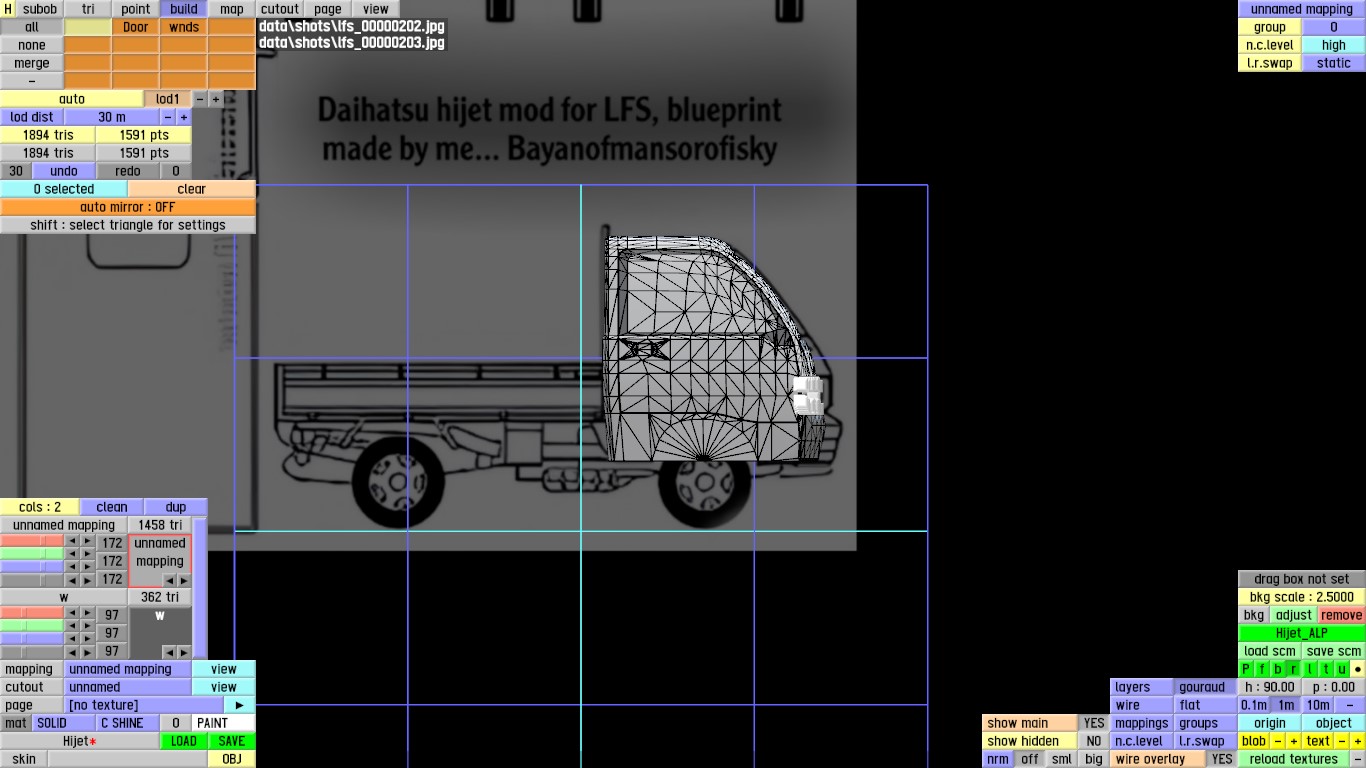1366x768 pixels.
Task: Adjust blue slider of unnamed mapping colour
Action: click(x=32, y=567)
